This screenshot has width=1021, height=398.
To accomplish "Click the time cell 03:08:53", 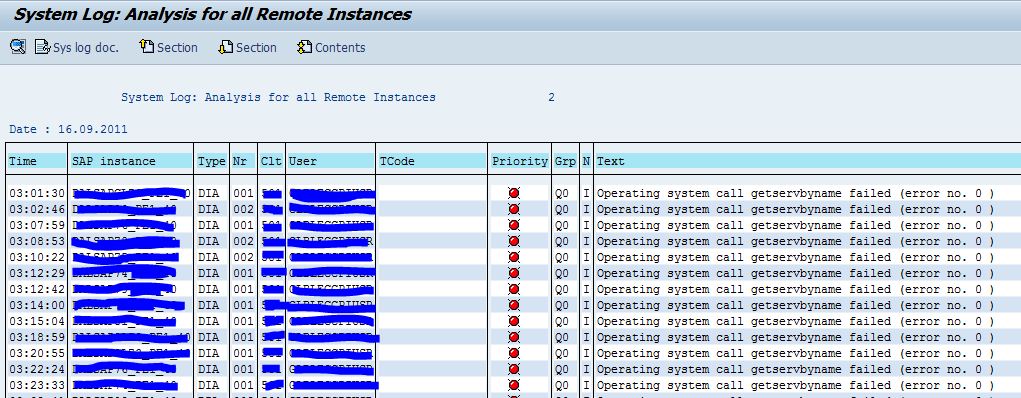I will tap(37, 241).
